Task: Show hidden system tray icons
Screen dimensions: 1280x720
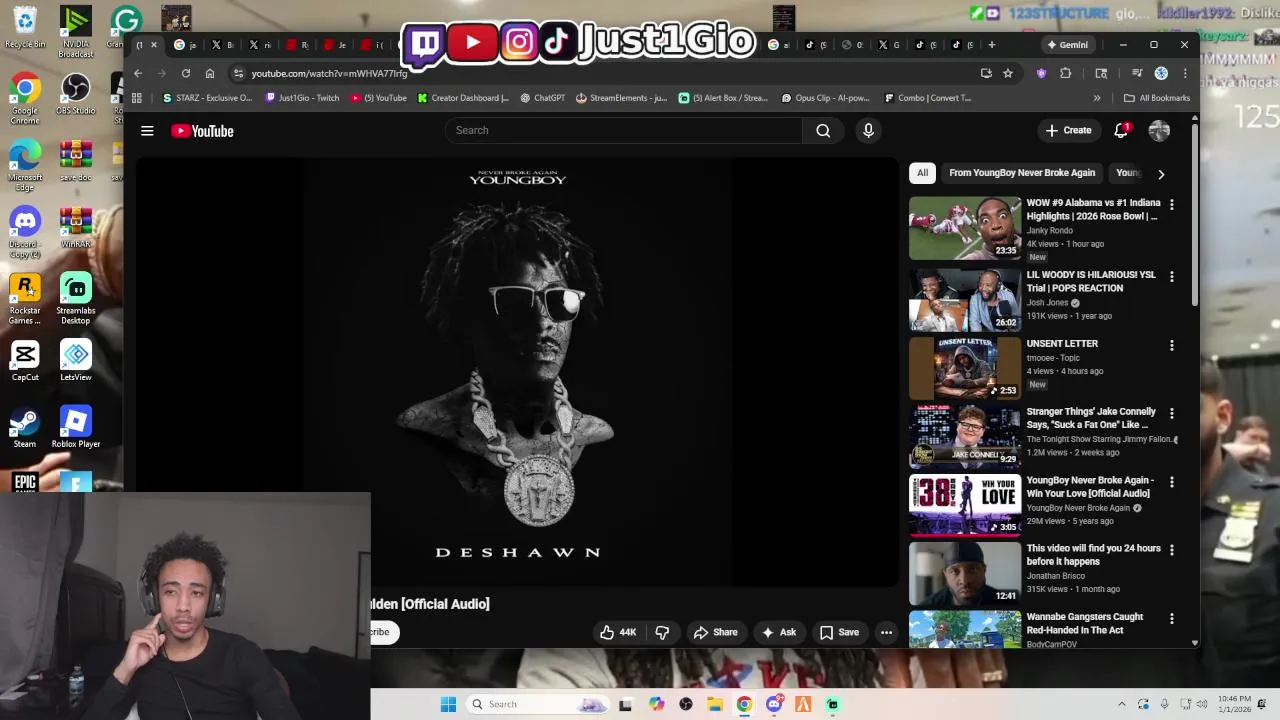Action: (x=1121, y=704)
